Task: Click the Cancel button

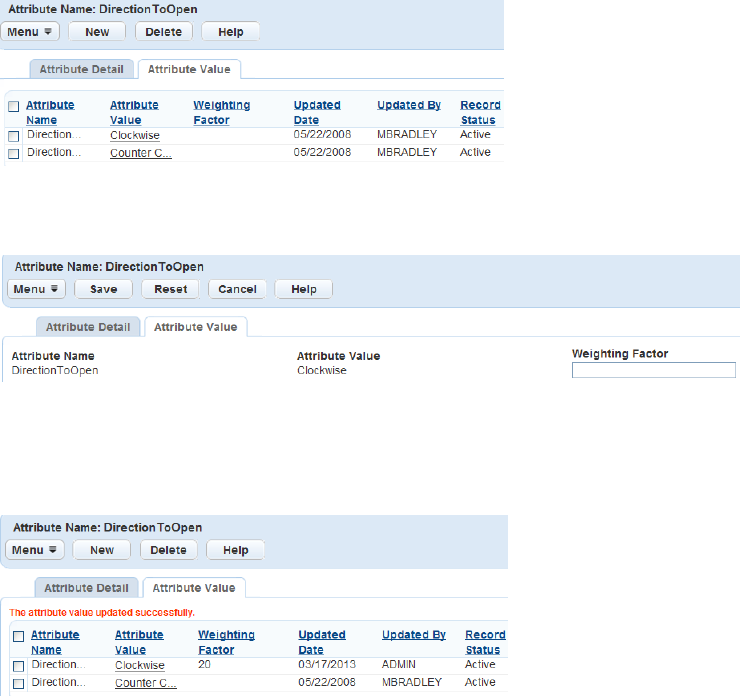Action: click(x=237, y=289)
